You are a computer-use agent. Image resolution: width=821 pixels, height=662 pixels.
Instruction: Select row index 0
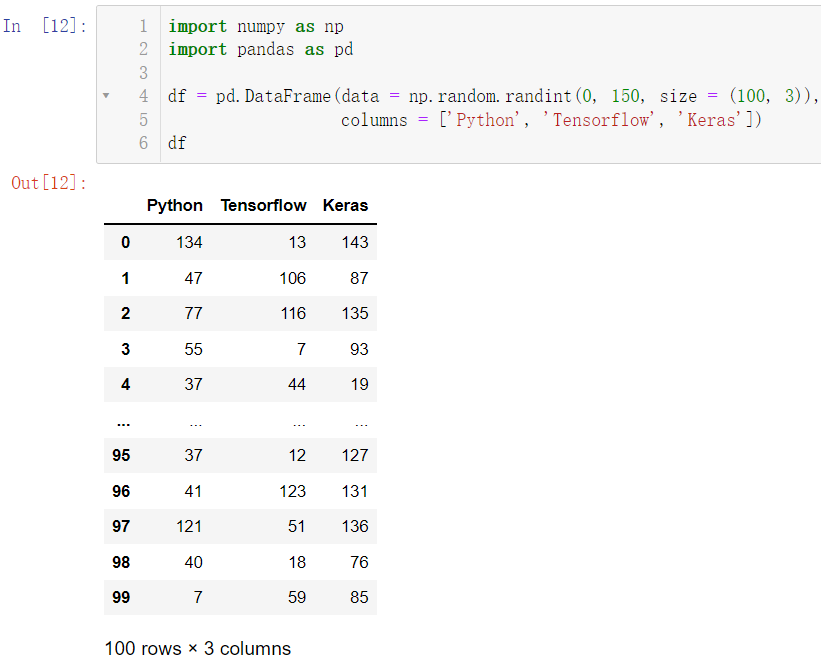click(x=126, y=242)
